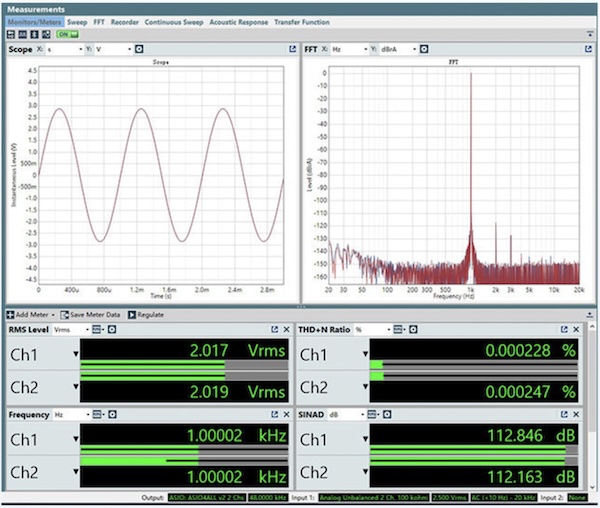Click the AC 20 kHz bandwidth status

[504, 498]
